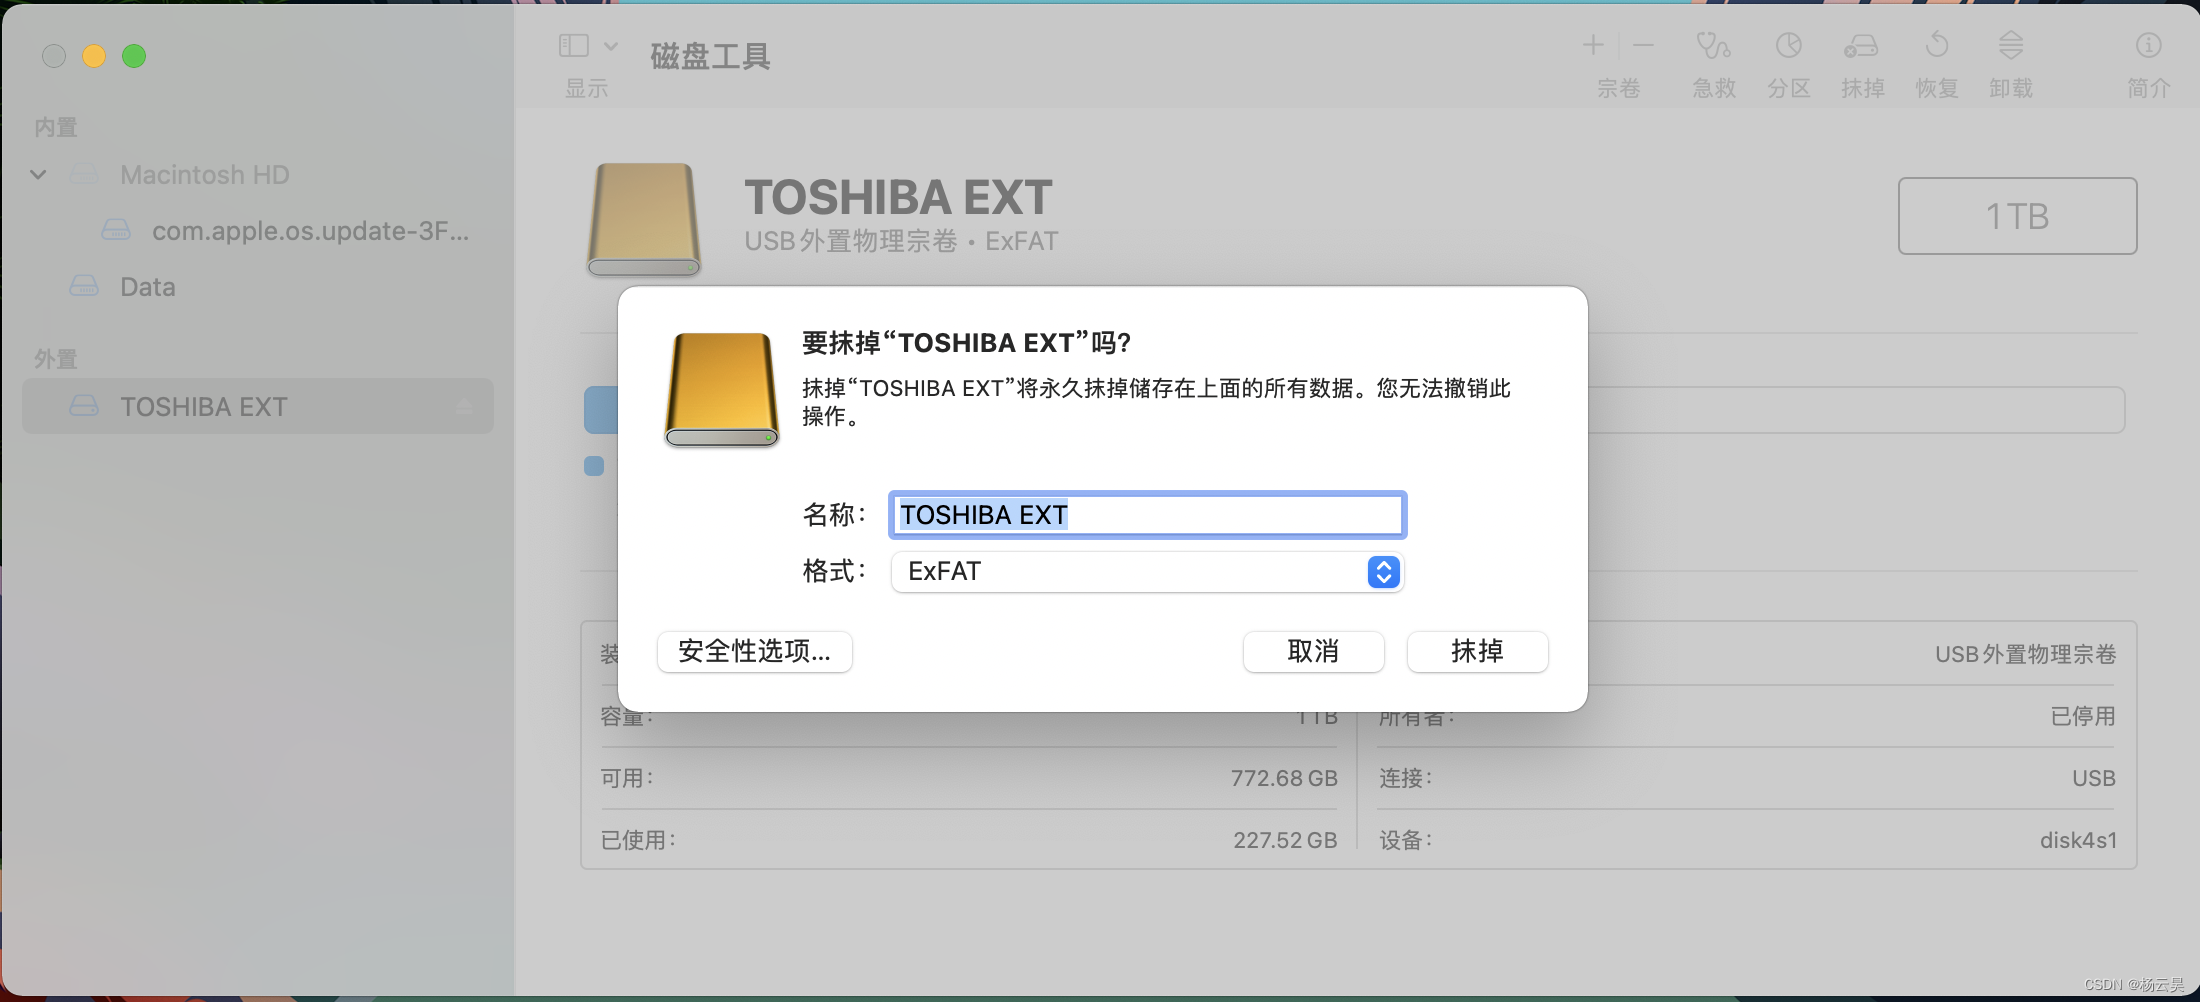Screen dimensions: 2200x1002
Task: Click the name input field
Action: 1147,515
